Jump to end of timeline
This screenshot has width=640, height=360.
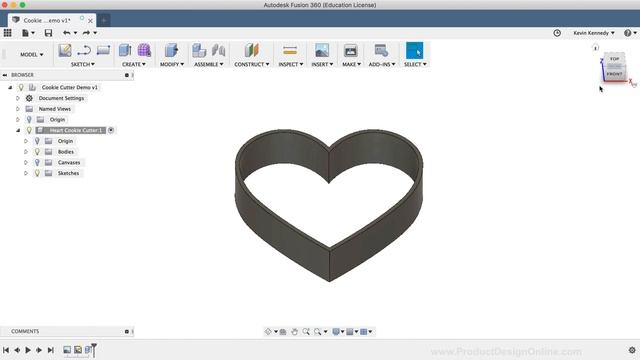click(x=51, y=350)
